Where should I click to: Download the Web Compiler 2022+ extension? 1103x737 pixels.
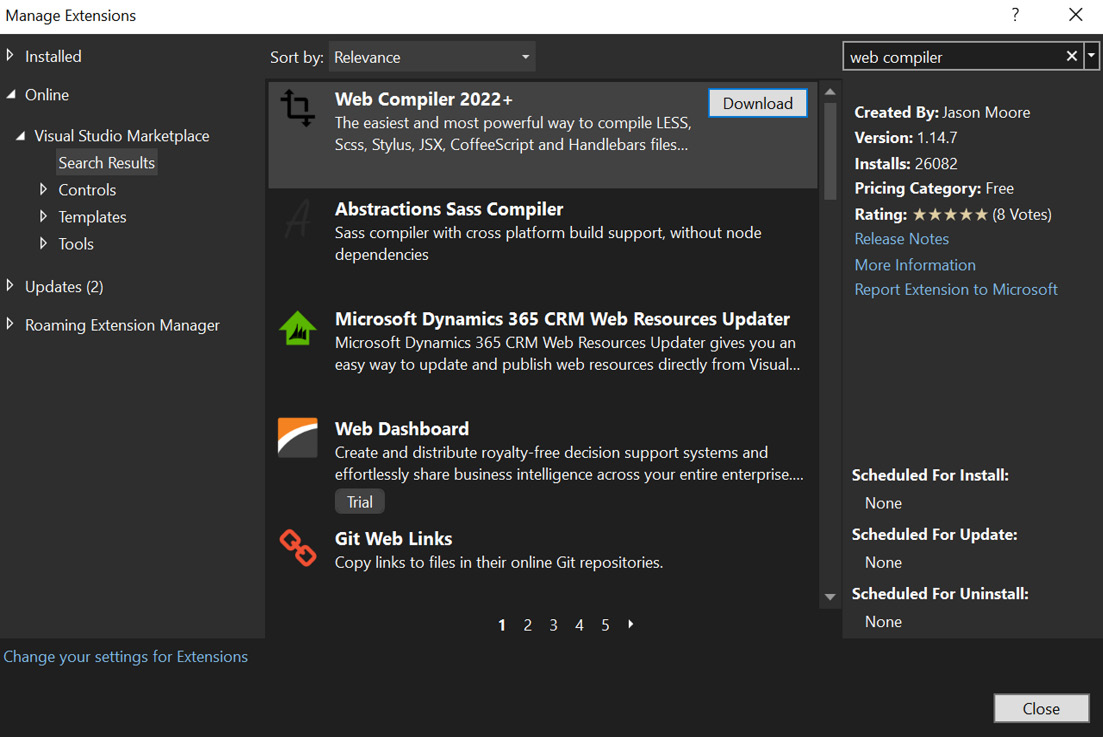758,103
